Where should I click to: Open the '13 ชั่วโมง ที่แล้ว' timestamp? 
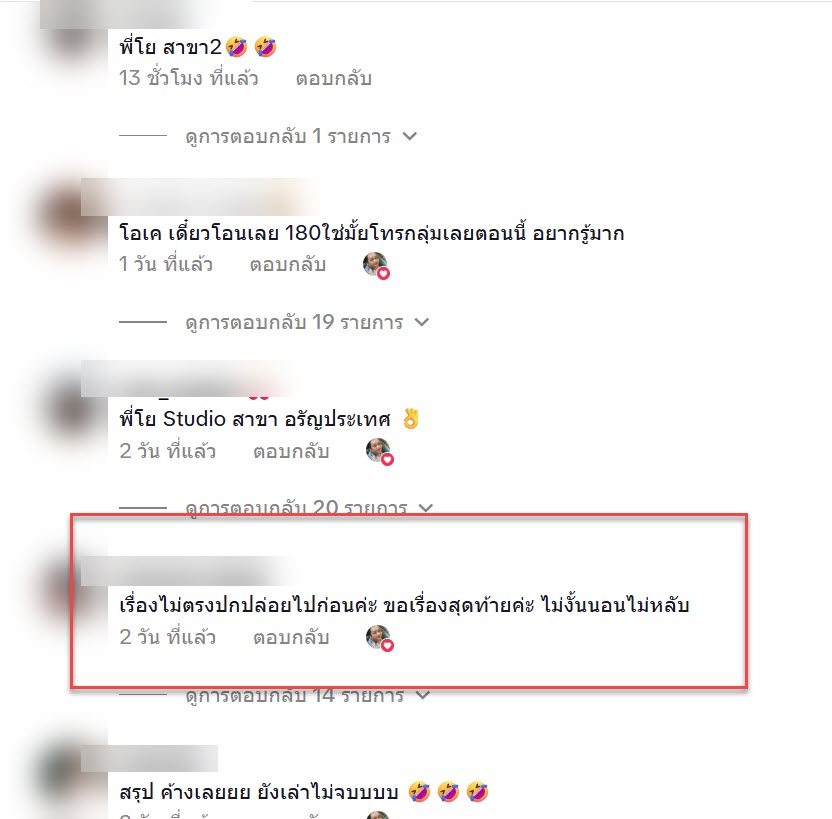pos(188,79)
